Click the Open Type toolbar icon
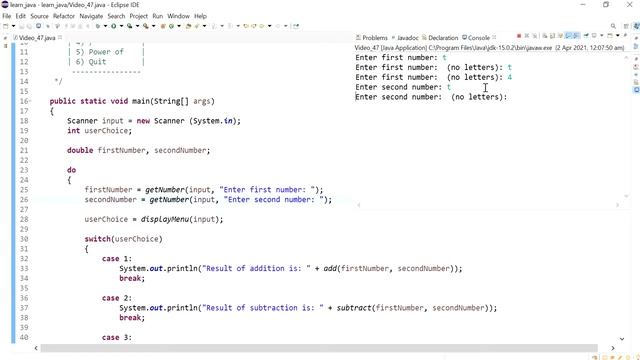This screenshot has height=360, width=640. click(x=188, y=26)
